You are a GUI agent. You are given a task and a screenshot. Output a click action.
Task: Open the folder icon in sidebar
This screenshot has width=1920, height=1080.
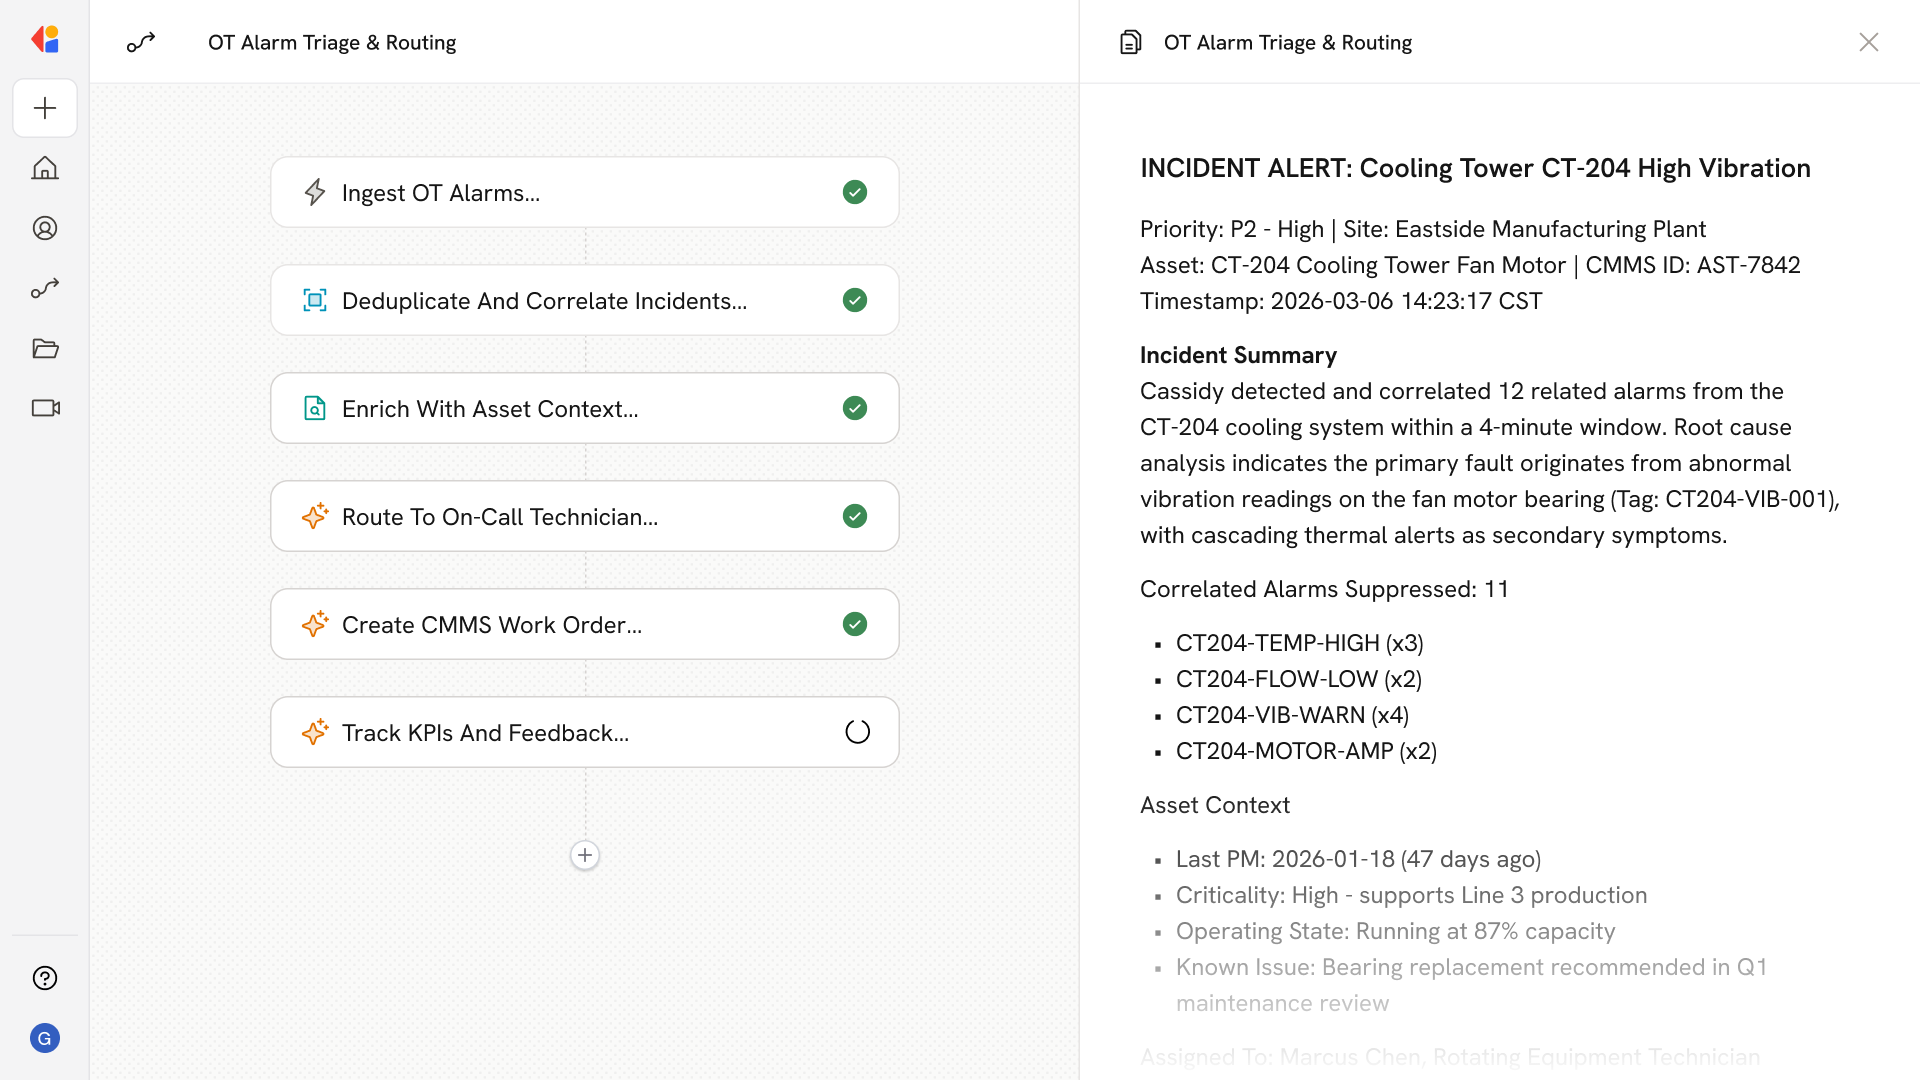[45, 348]
